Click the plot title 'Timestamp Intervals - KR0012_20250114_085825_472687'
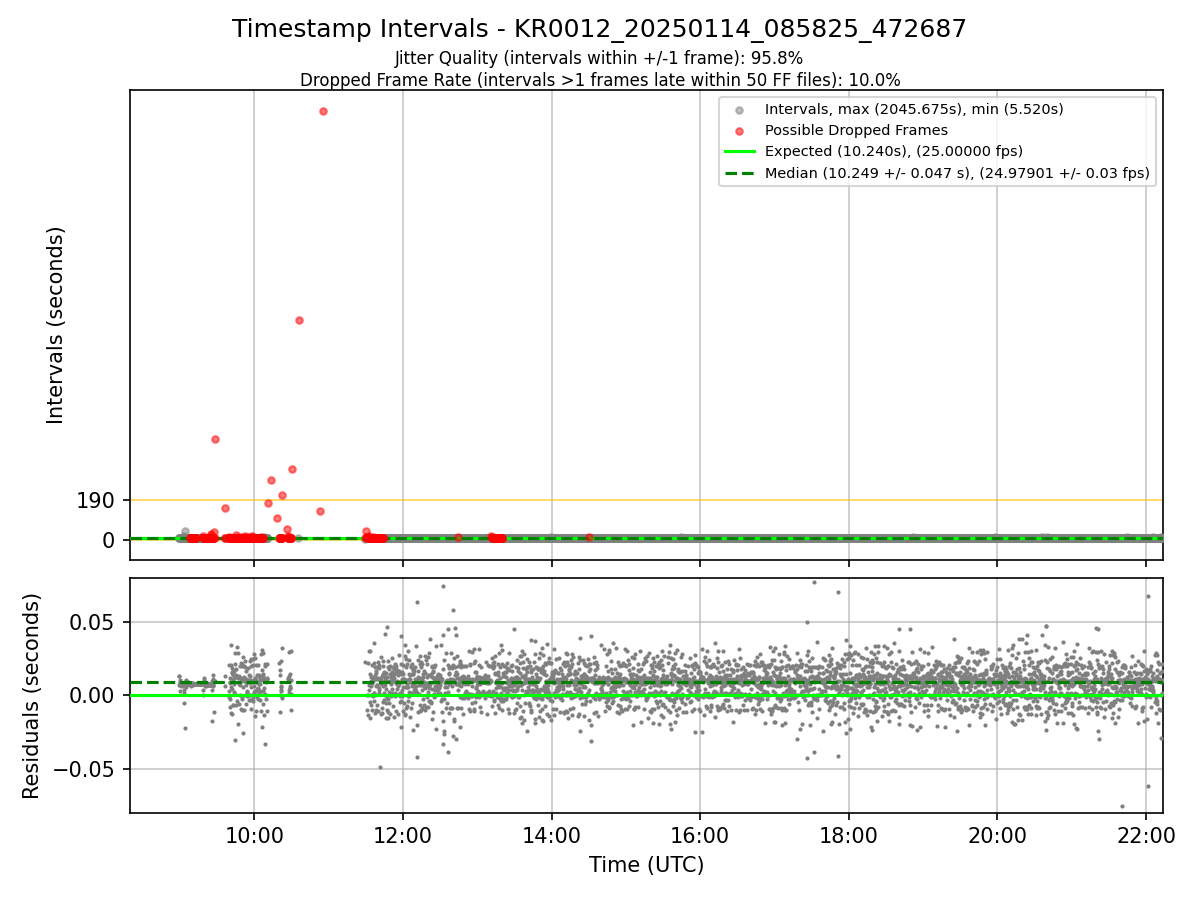1200x900 pixels. 599,29
